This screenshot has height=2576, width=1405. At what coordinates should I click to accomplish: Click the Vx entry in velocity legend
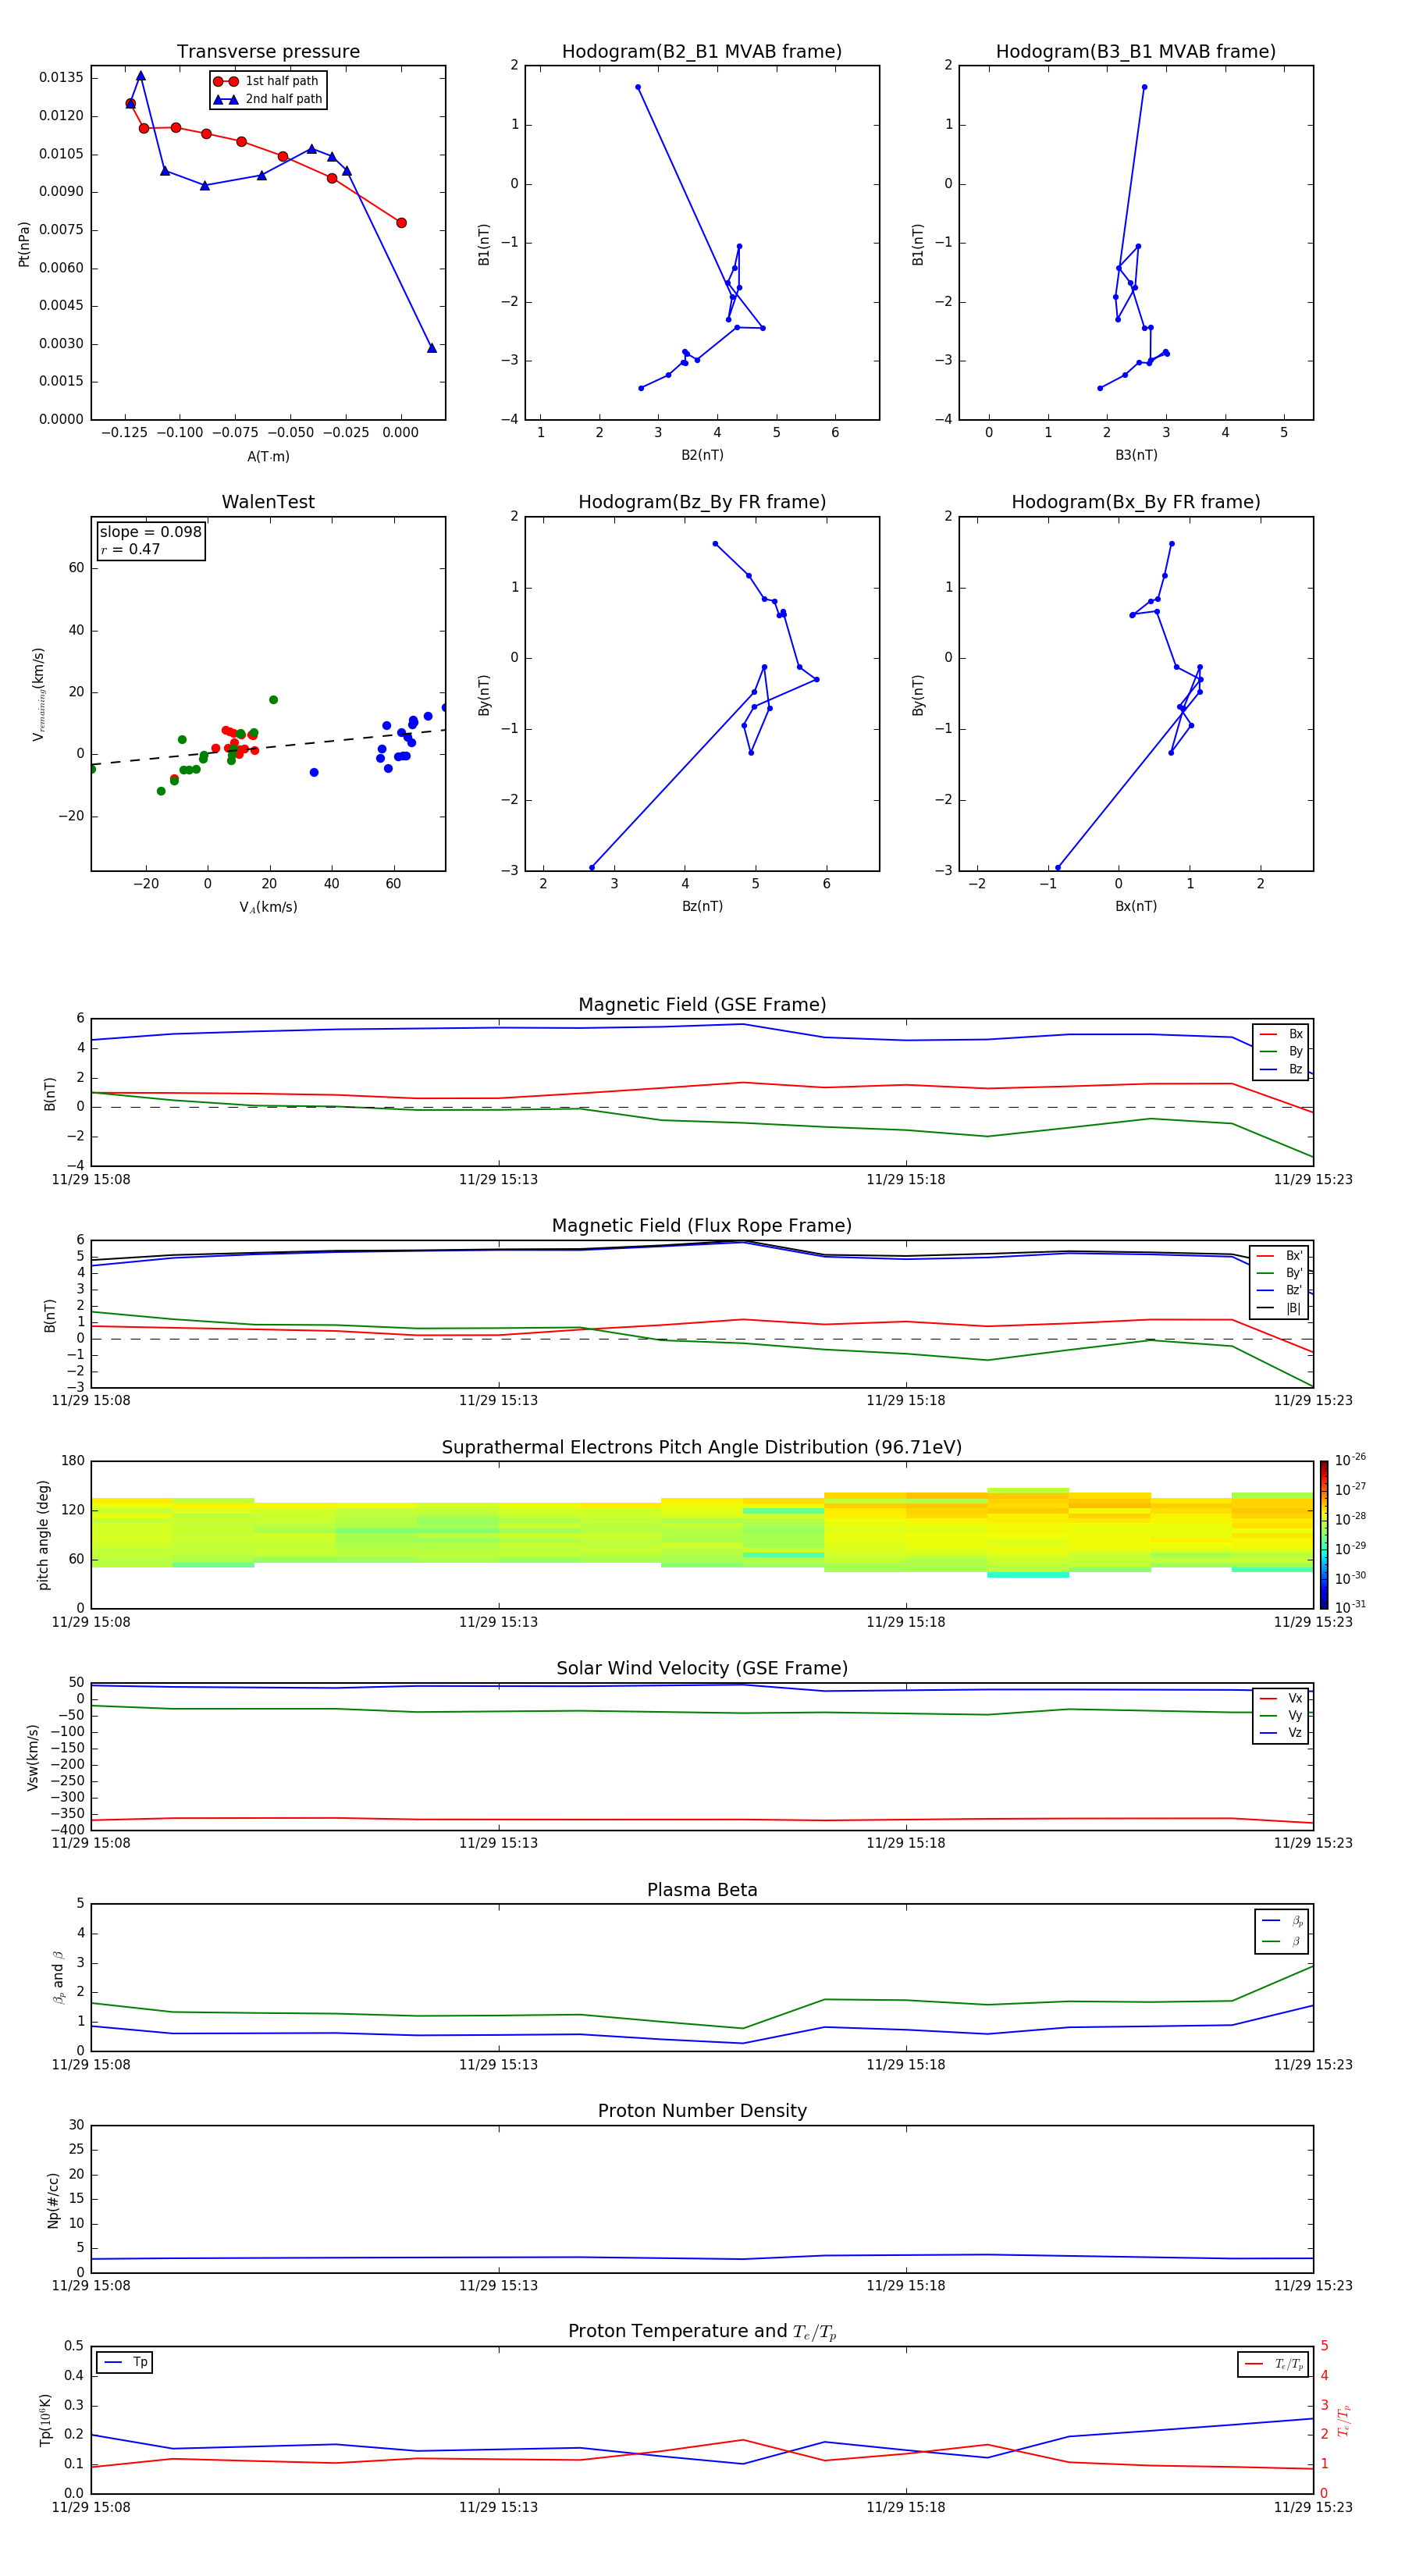point(1281,1698)
